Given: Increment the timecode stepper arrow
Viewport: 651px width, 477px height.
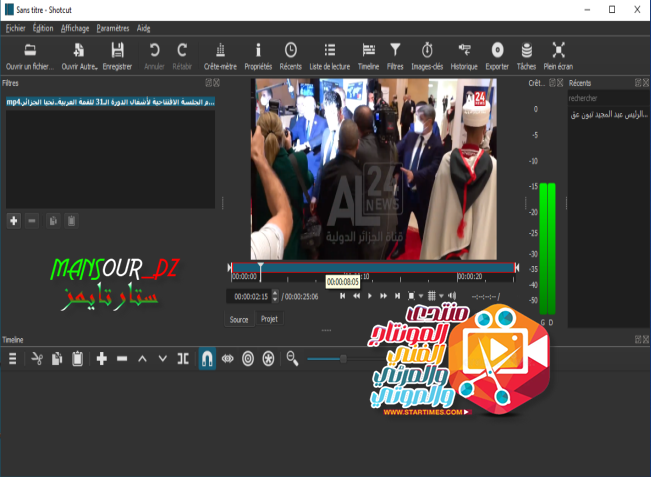Looking at the screenshot, I should click(x=275, y=293).
